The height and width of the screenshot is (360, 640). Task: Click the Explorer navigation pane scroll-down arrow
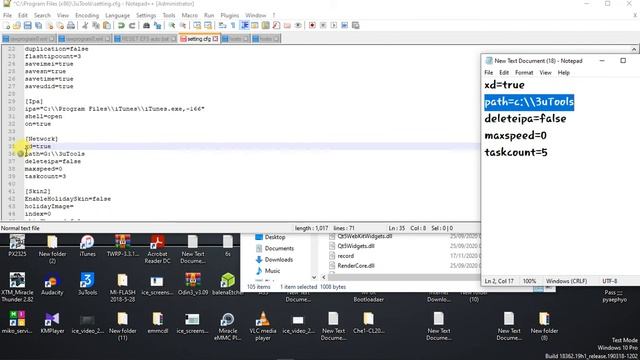[x=314, y=277]
